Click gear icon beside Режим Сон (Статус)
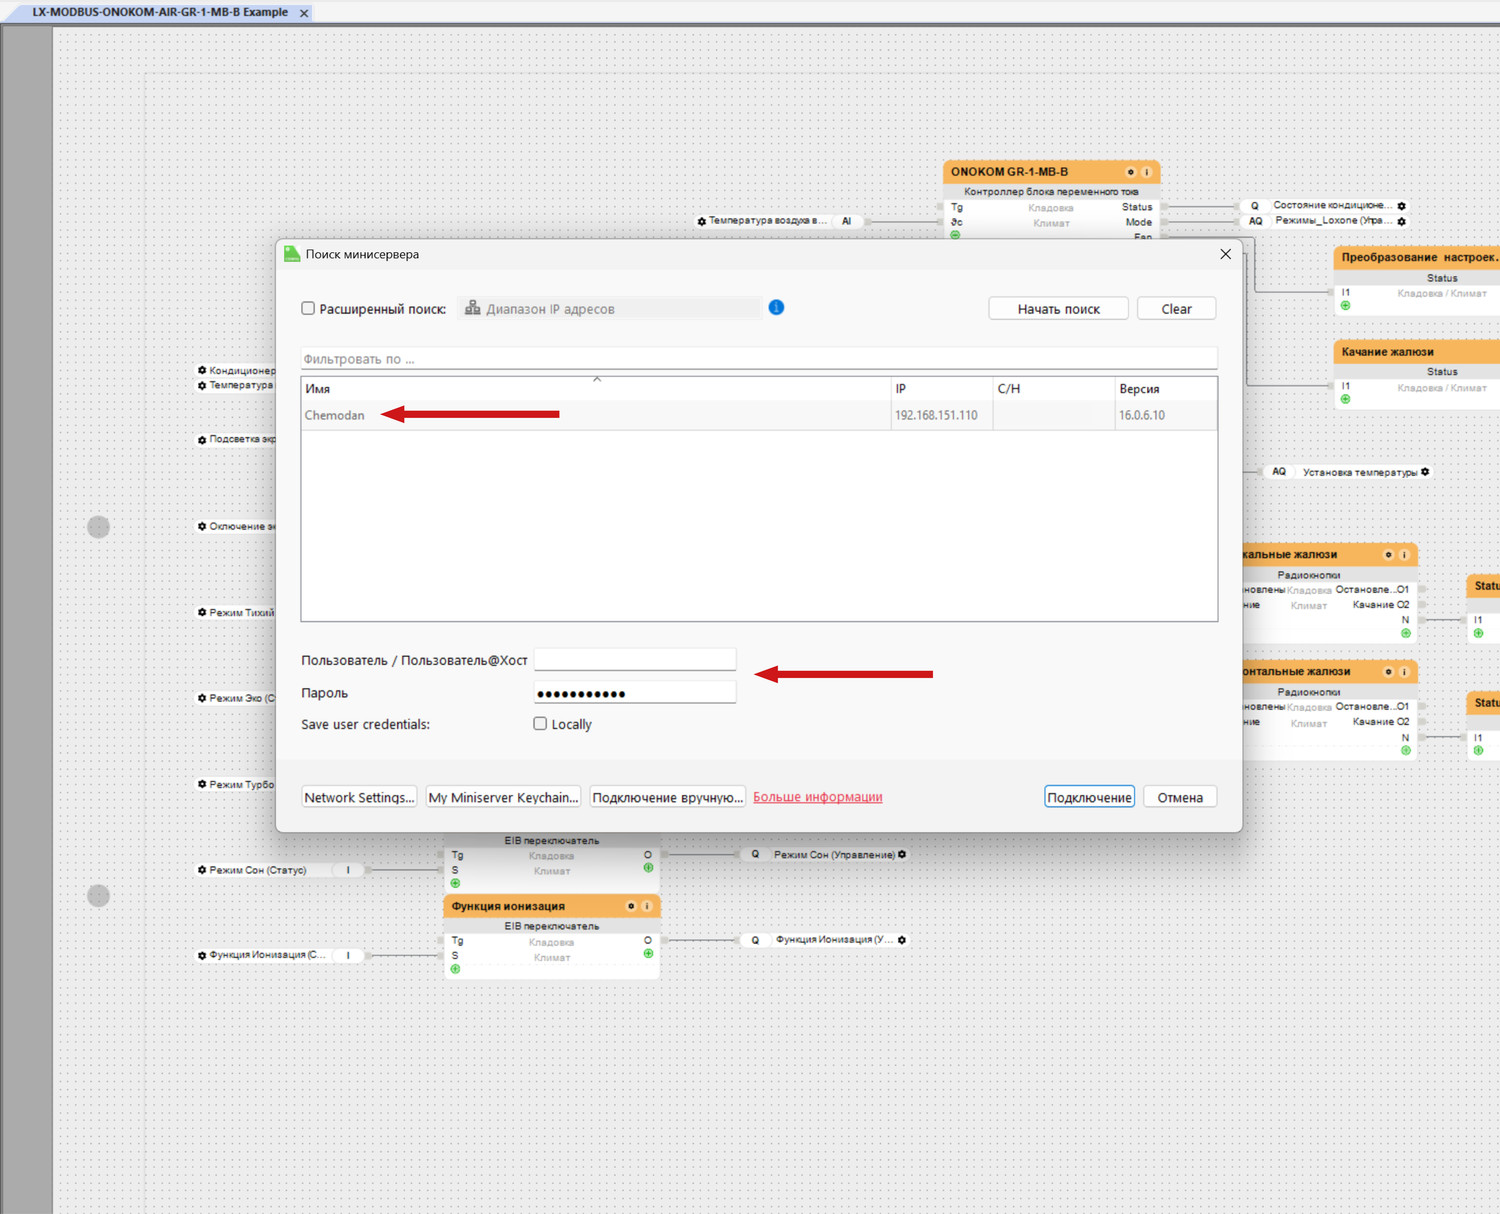Image resolution: width=1500 pixels, height=1214 pixels. pos(202,870)
